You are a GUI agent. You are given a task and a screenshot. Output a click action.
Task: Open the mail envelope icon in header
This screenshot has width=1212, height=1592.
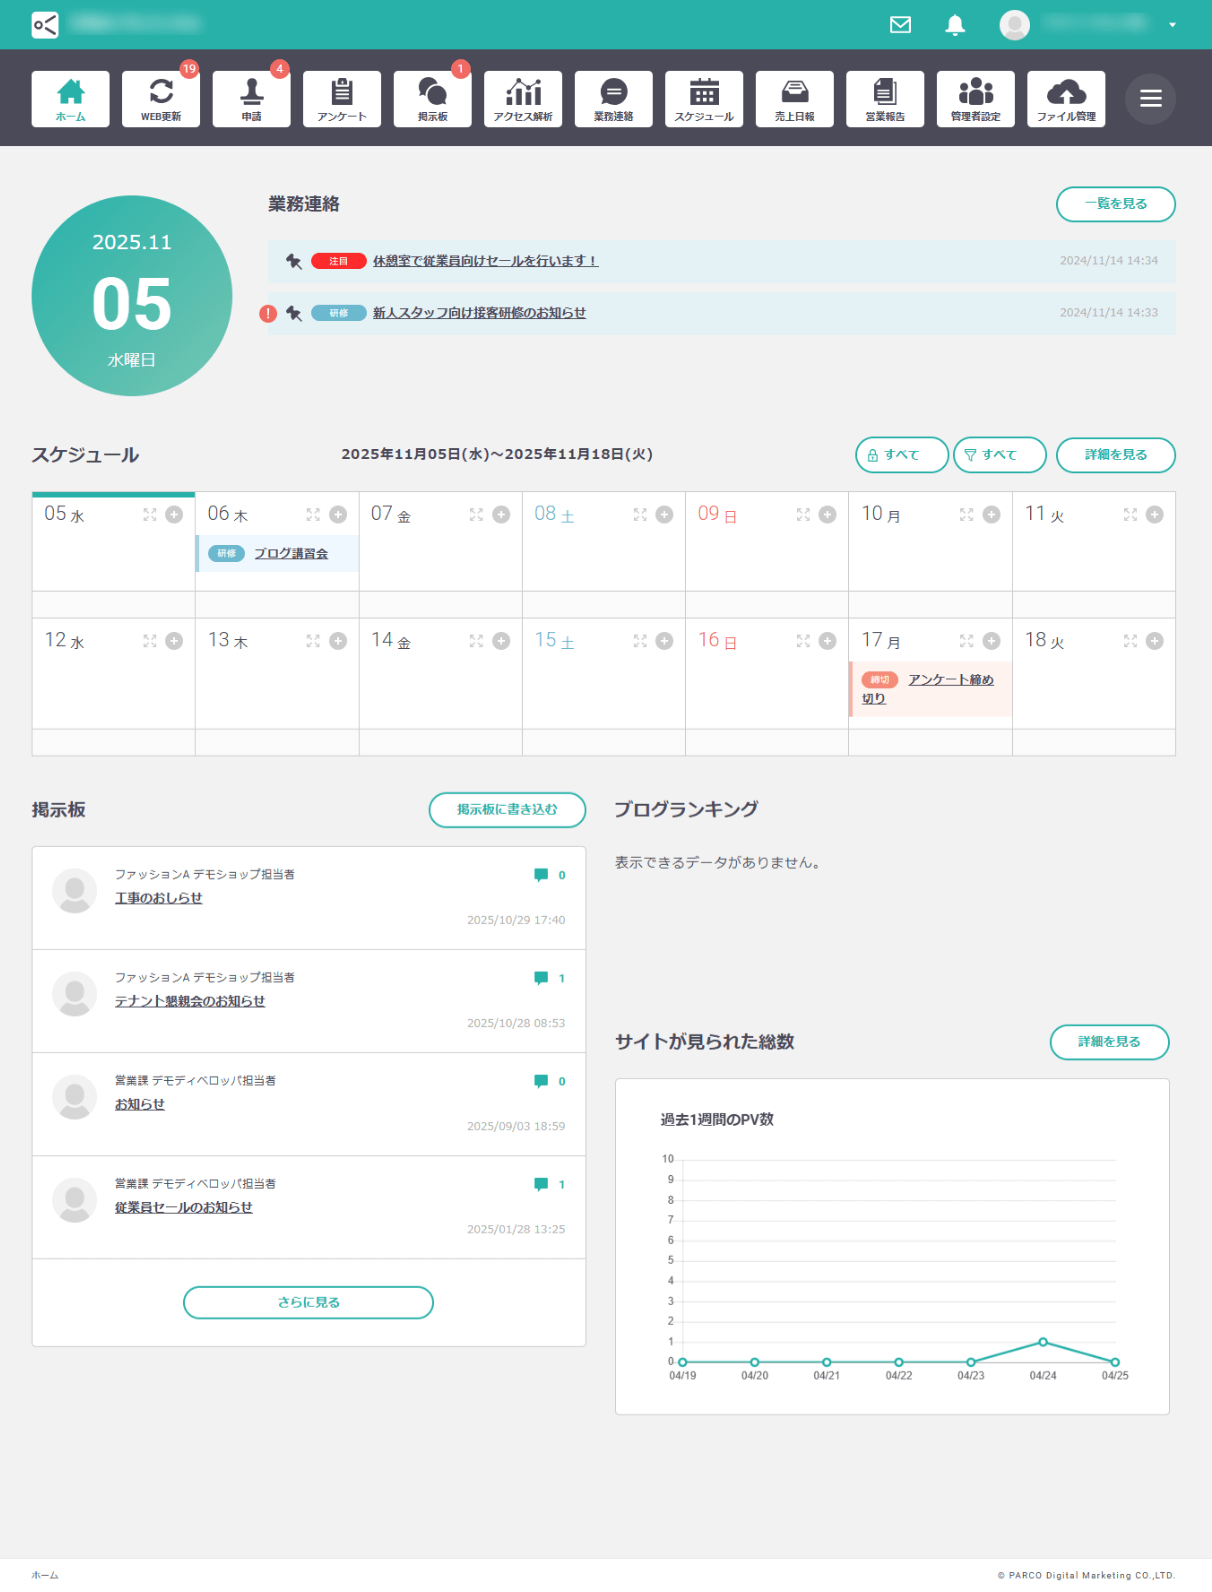[x=900, y=25]
